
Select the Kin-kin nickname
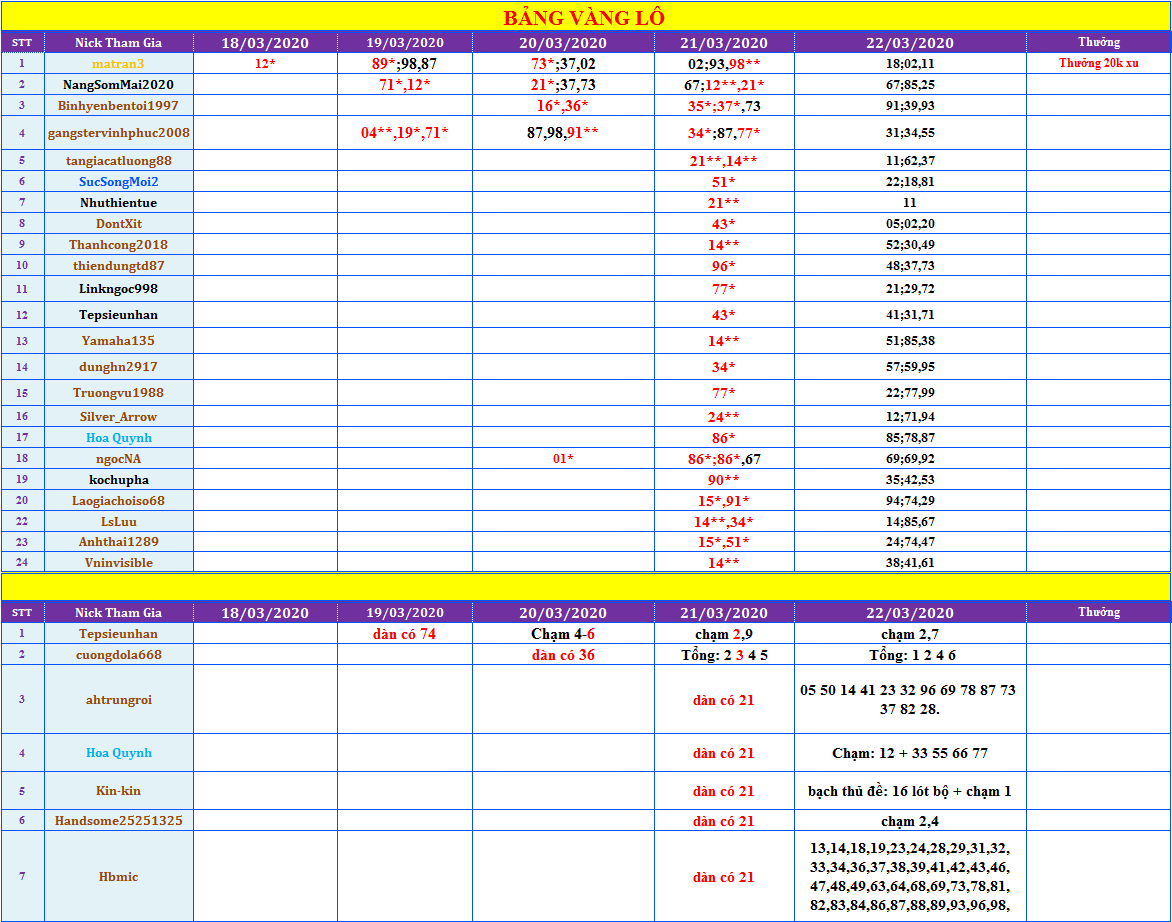119,790
